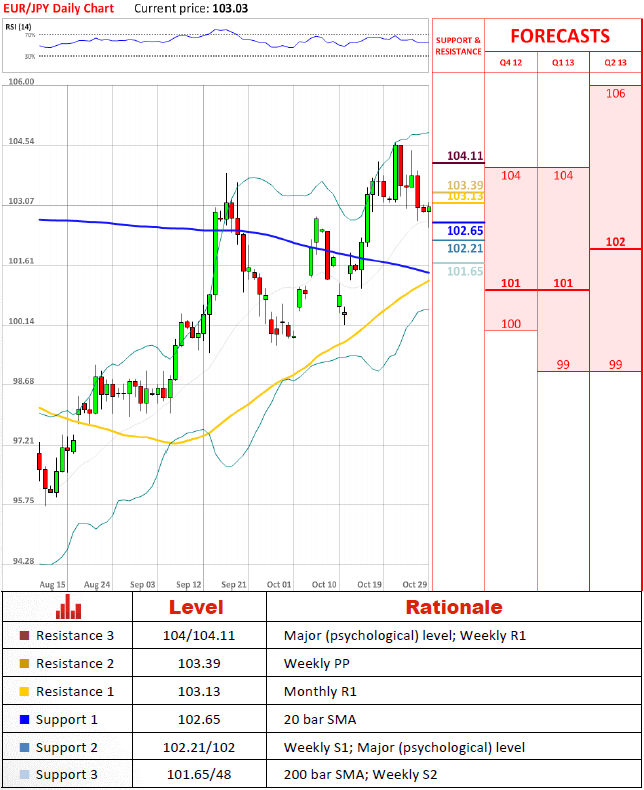The width and height of the screenshot is (644, 790).
Task: Click the 200 bar SMA; Weekly S2 cell
Action: [x=360, y=776]
